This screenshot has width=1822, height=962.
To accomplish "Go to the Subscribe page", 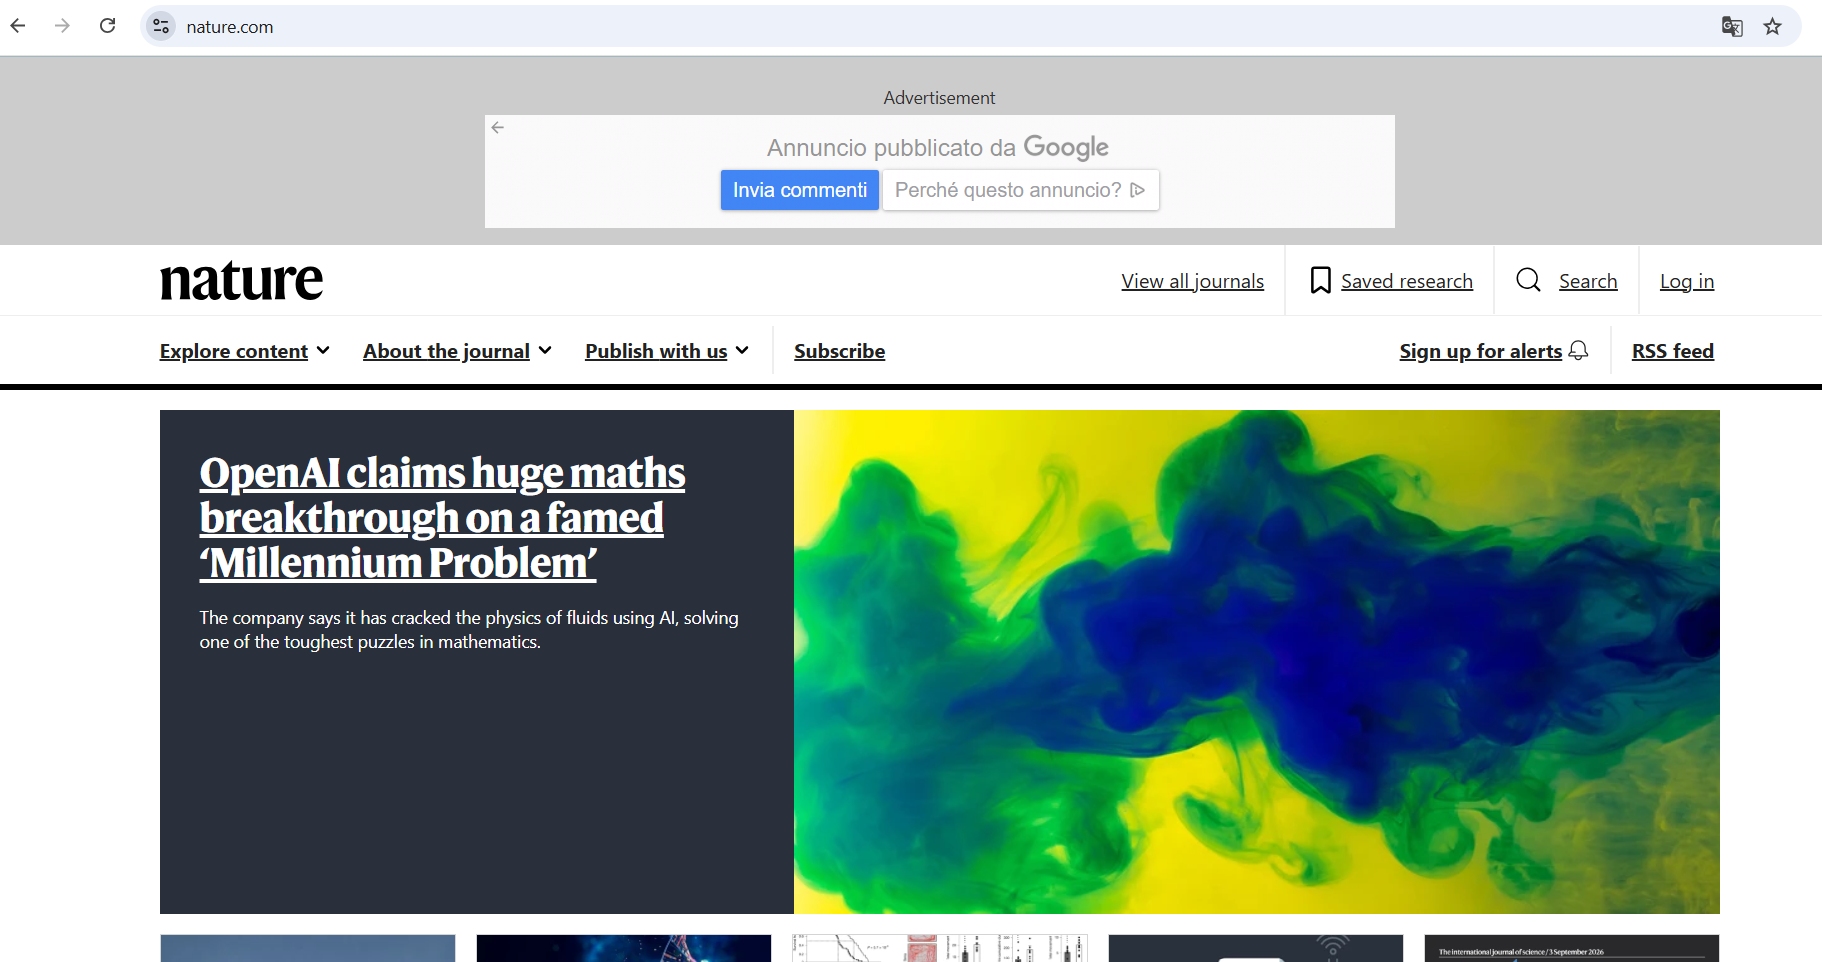I will [x=839, y=351].
